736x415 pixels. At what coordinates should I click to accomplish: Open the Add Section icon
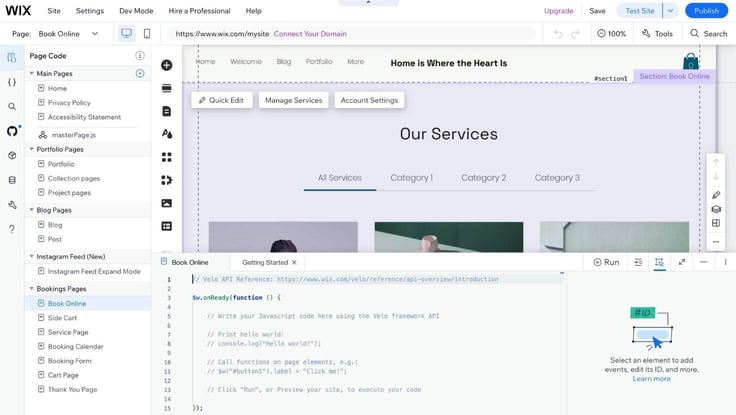tap(167, 88)
